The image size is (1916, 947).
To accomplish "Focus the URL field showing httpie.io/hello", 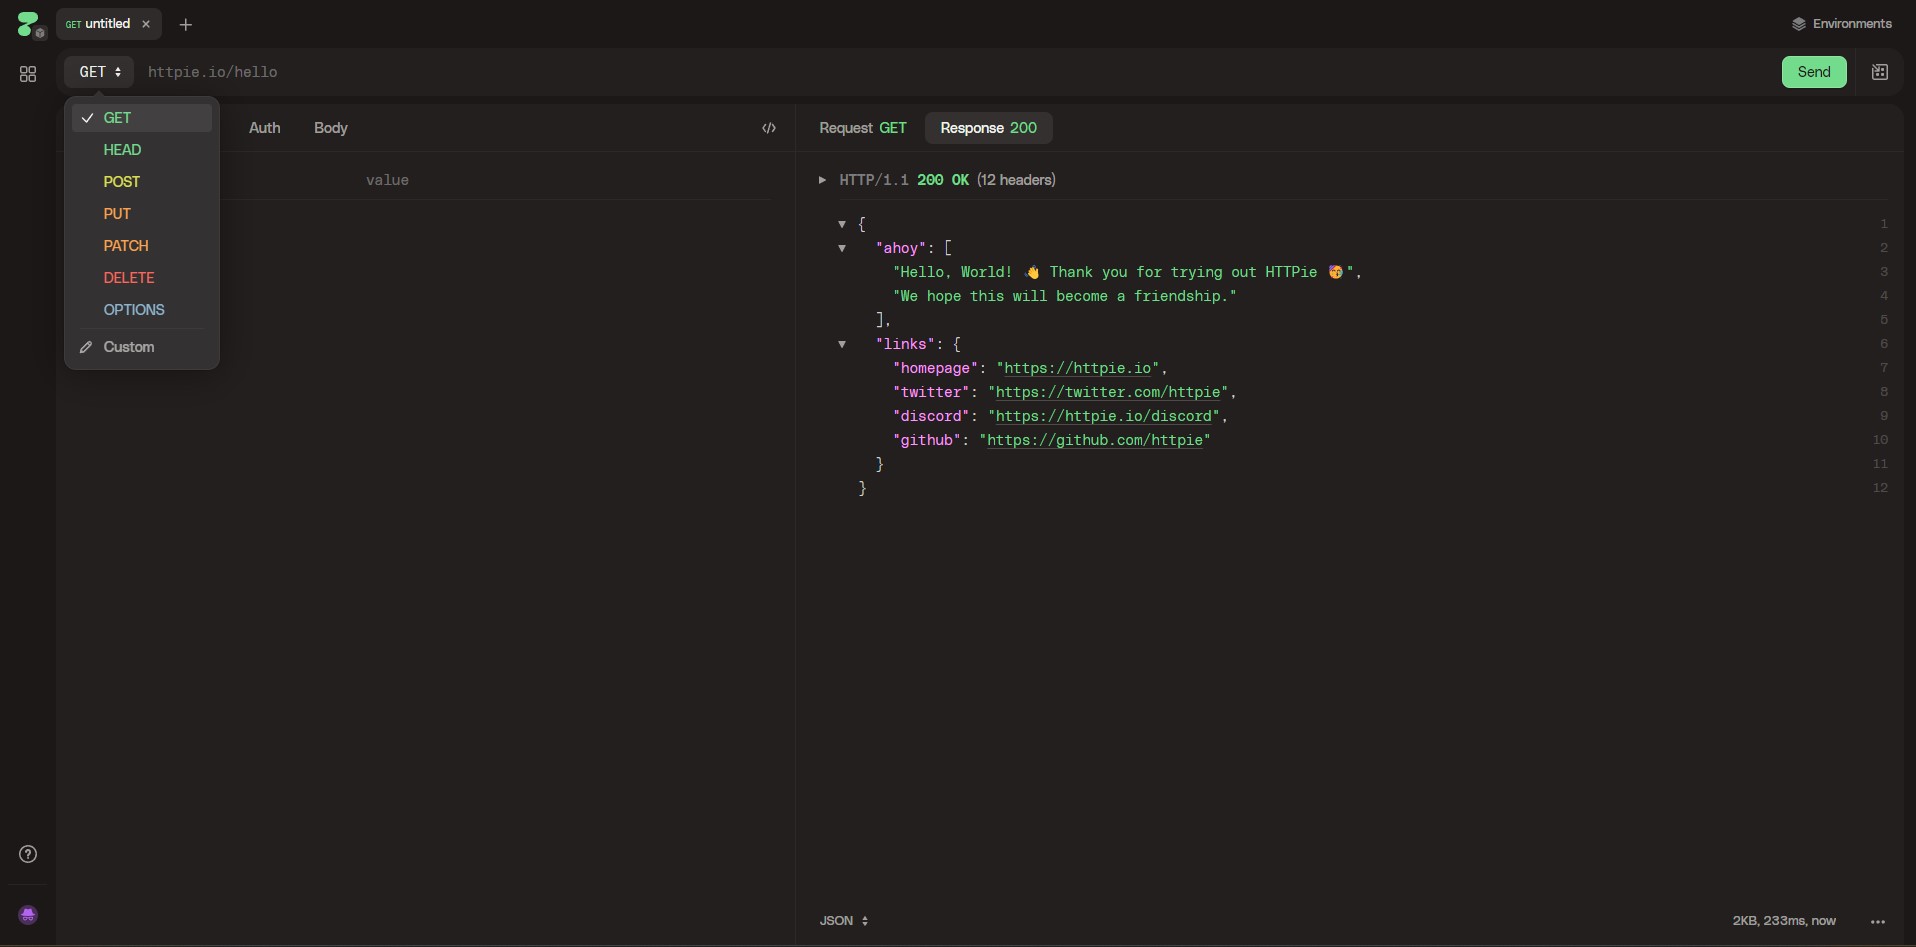I will coord(955,72).
